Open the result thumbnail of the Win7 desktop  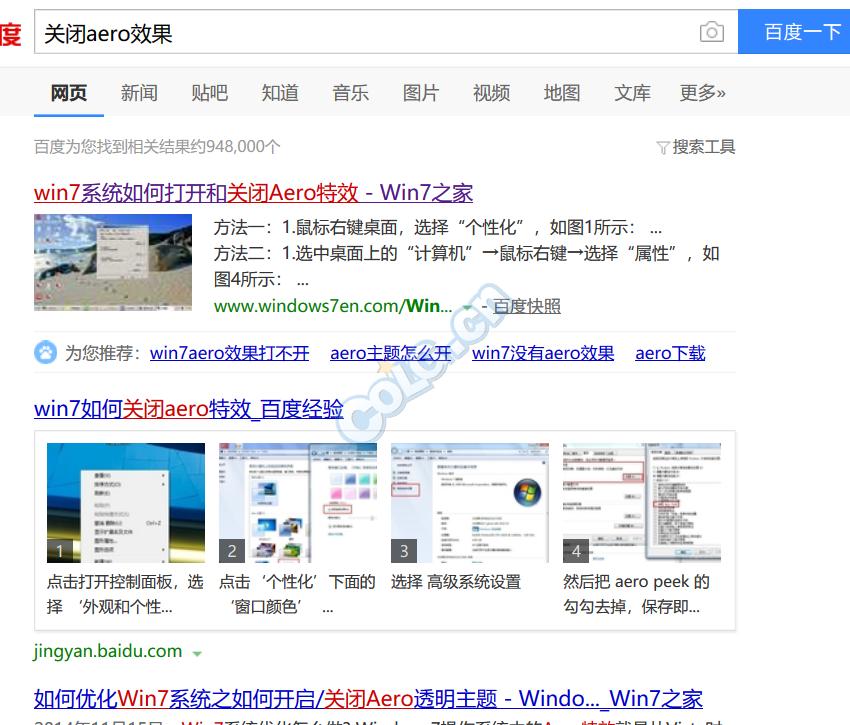112,262
